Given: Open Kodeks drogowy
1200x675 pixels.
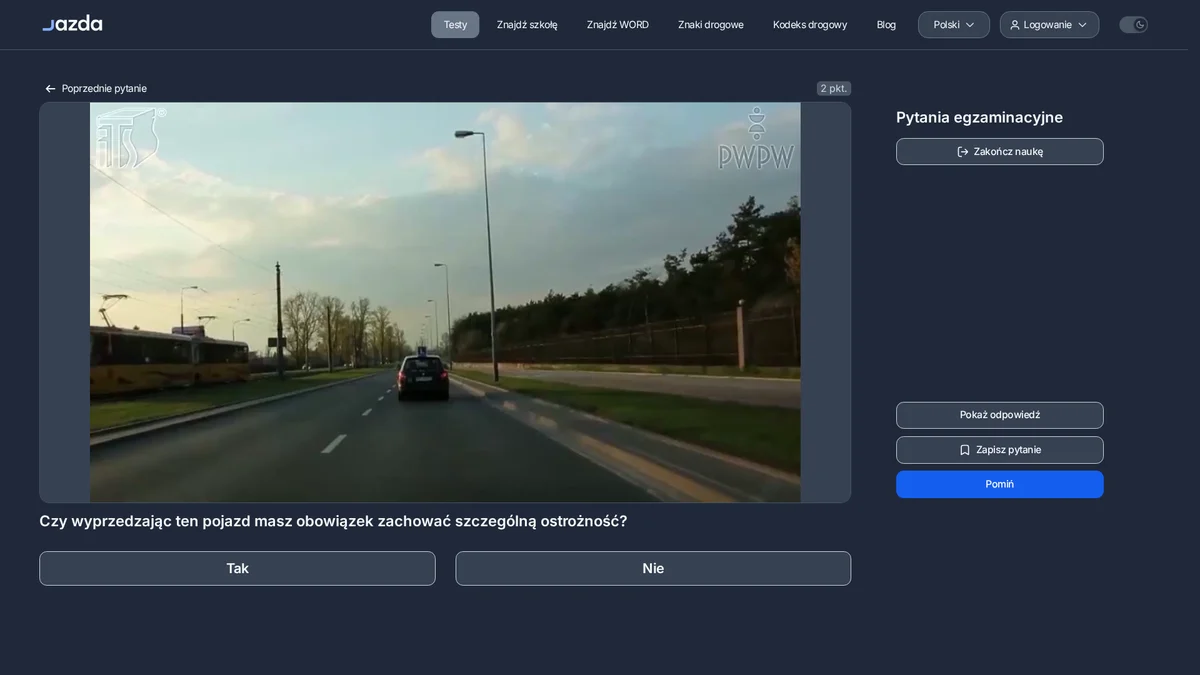Looking at the screenshot, I should click(810, 25).
